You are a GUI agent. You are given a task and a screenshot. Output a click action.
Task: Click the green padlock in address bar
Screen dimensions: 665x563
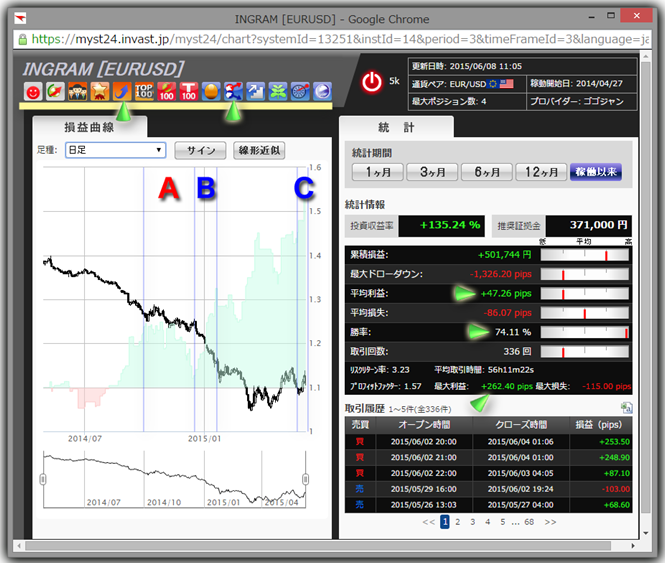[x=22, y=39]
